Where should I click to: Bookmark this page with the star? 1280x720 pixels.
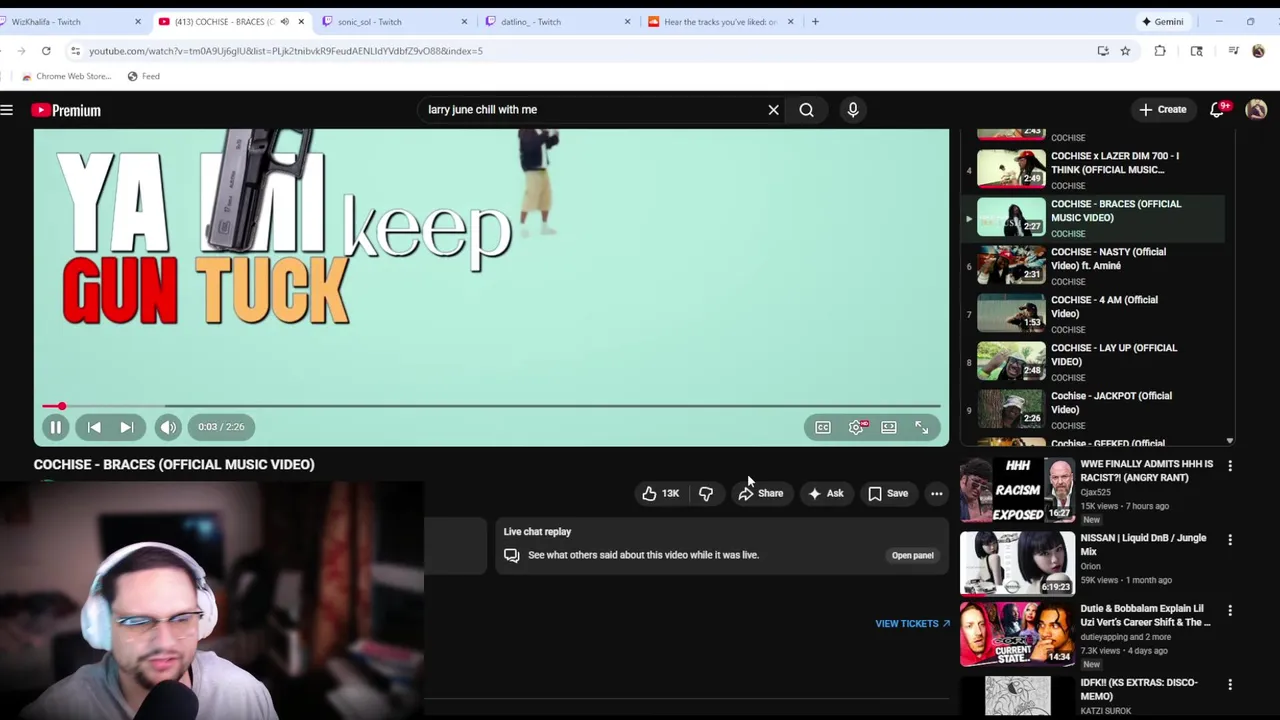click(1125, 51)
